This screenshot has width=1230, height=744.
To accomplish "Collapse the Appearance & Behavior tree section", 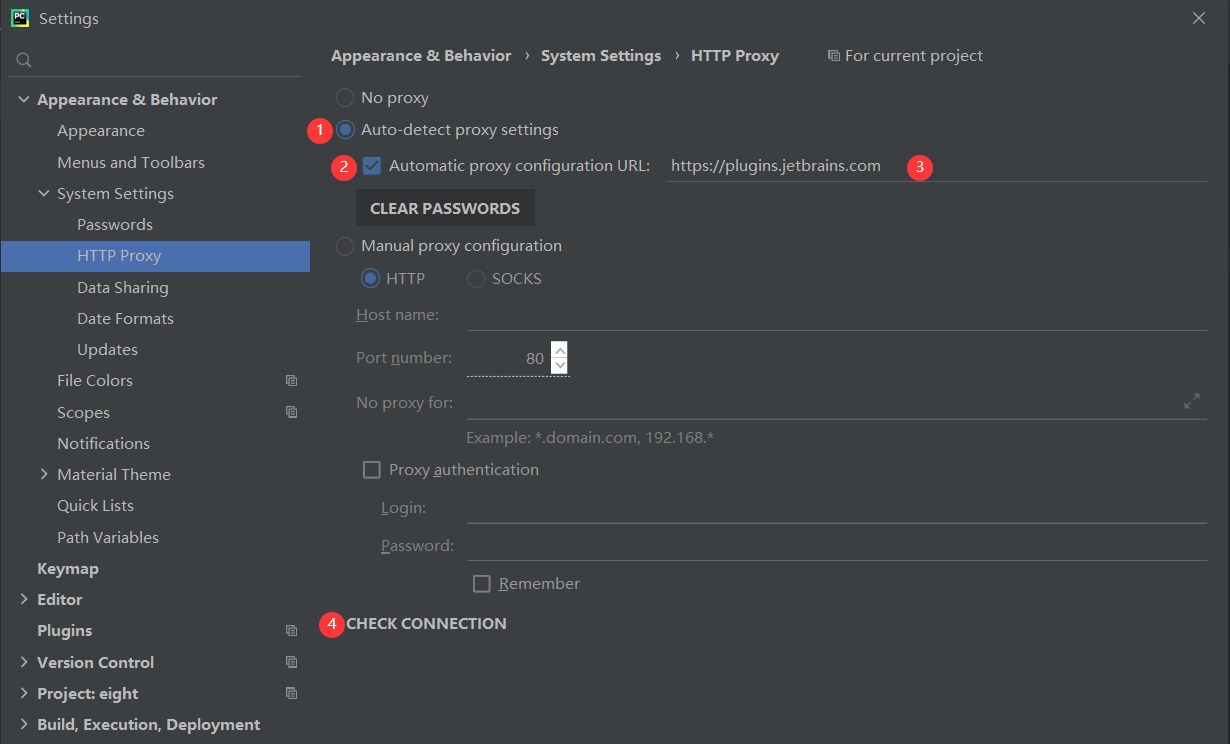I will pyautogui.click(x=23, y=99).
